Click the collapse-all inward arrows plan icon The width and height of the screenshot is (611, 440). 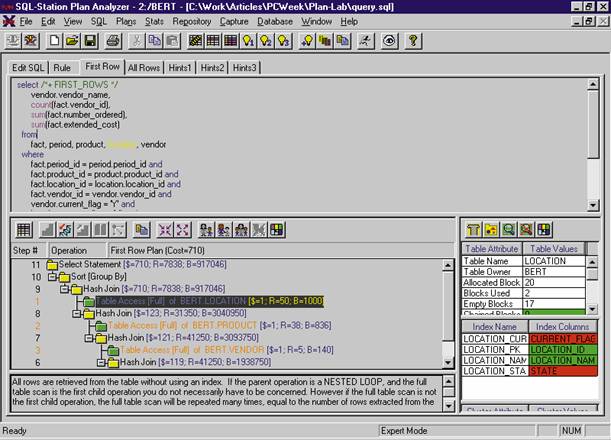coord(165,230)
